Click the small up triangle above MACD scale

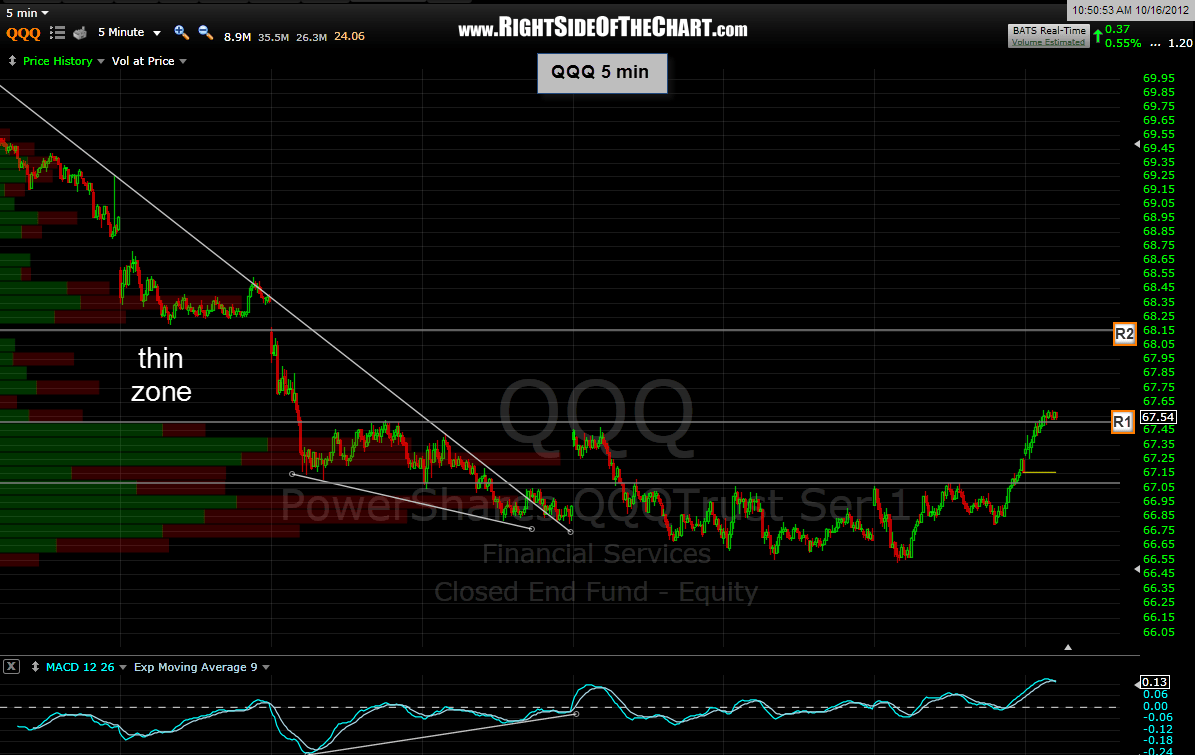1068,647
